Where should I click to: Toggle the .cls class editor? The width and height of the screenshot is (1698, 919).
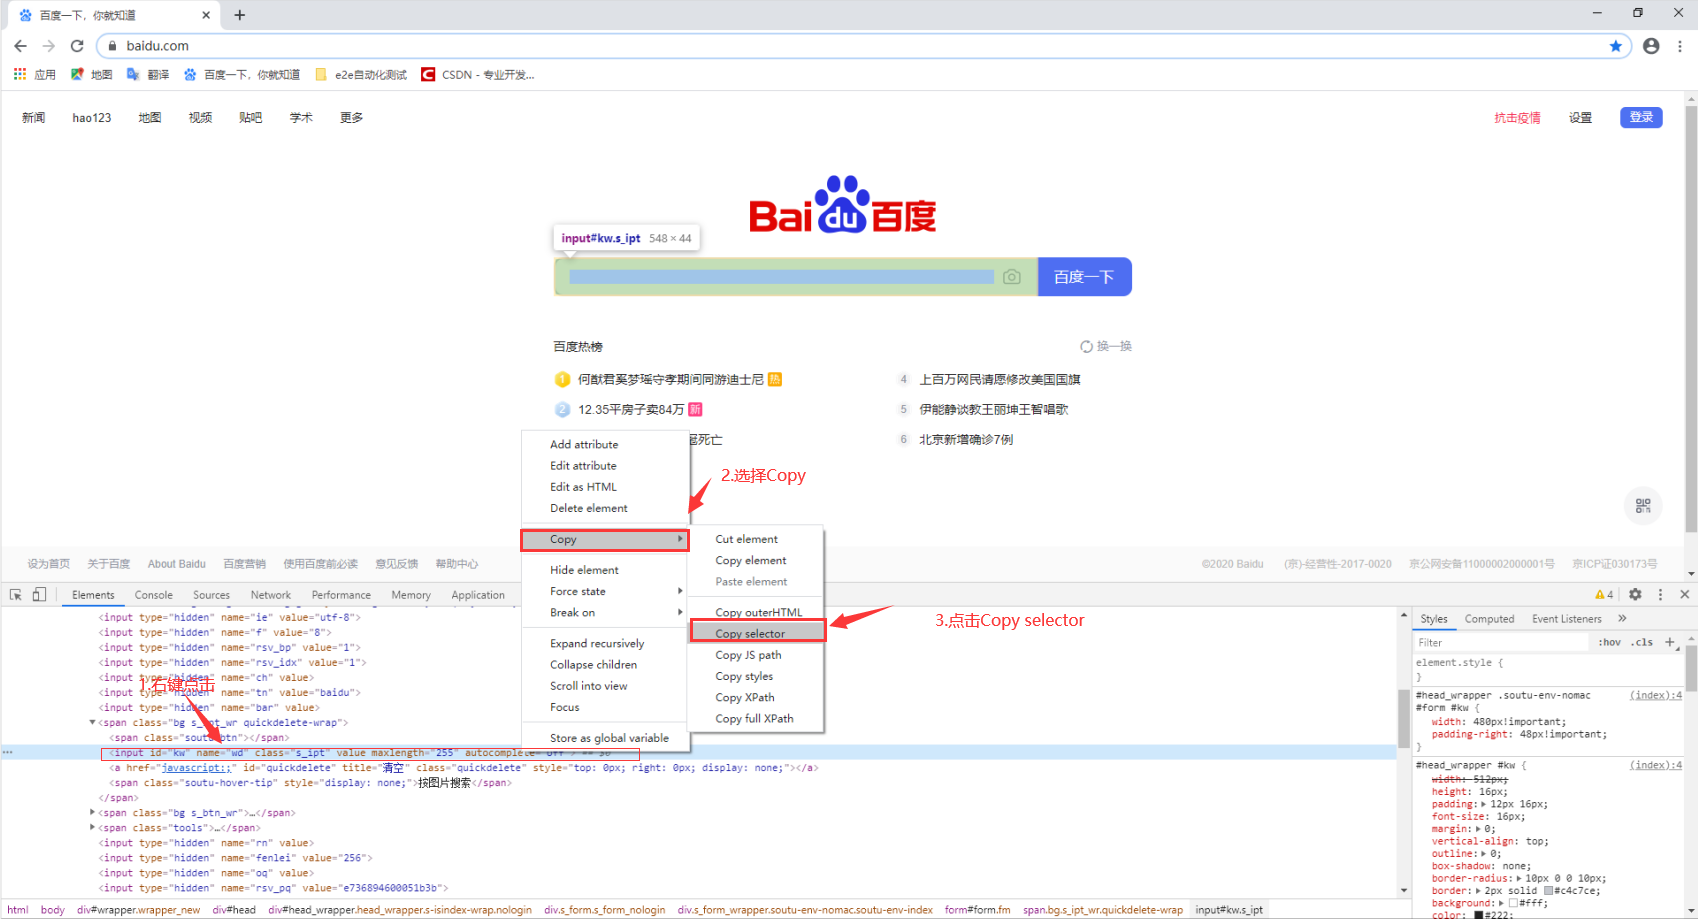pyautogui.click(x=1641, y=641)
